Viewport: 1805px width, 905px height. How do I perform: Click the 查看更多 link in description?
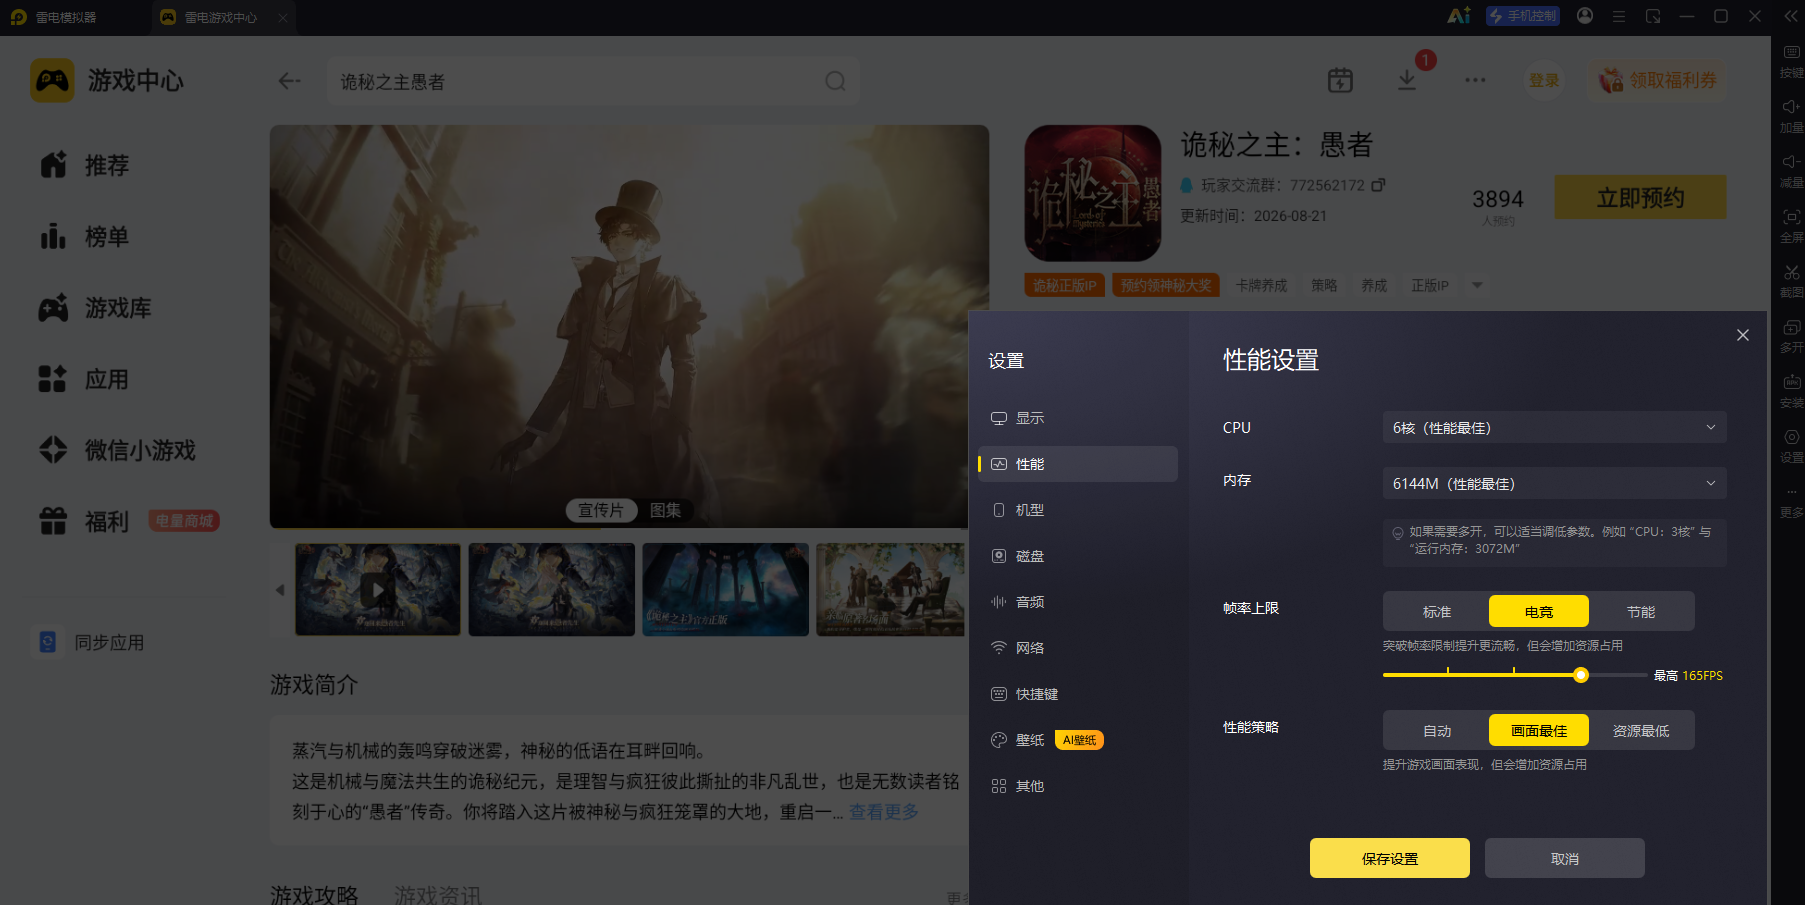[x=884, y=812]
